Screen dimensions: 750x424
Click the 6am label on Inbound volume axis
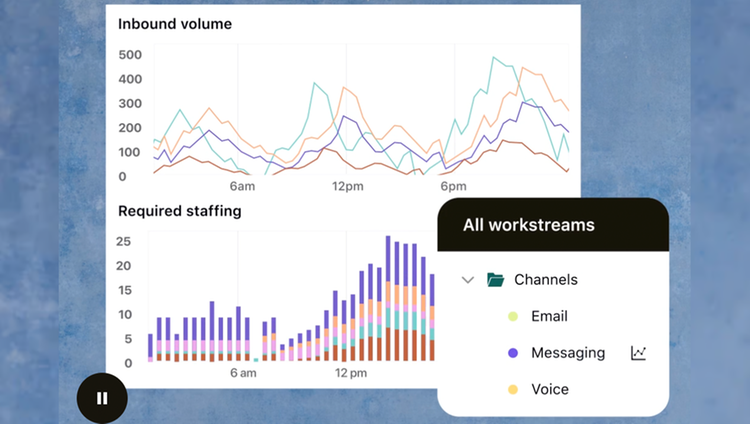[x=242, y=186]
